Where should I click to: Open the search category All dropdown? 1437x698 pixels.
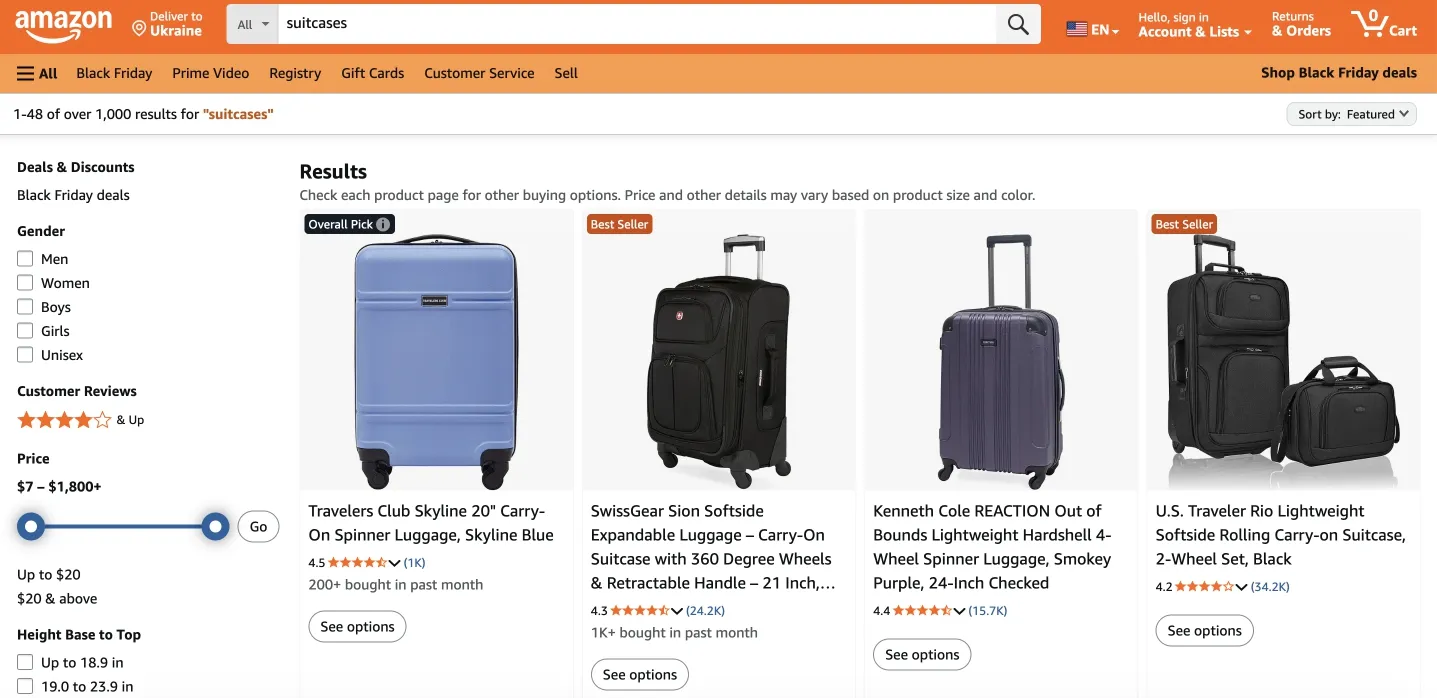point(250,23)
